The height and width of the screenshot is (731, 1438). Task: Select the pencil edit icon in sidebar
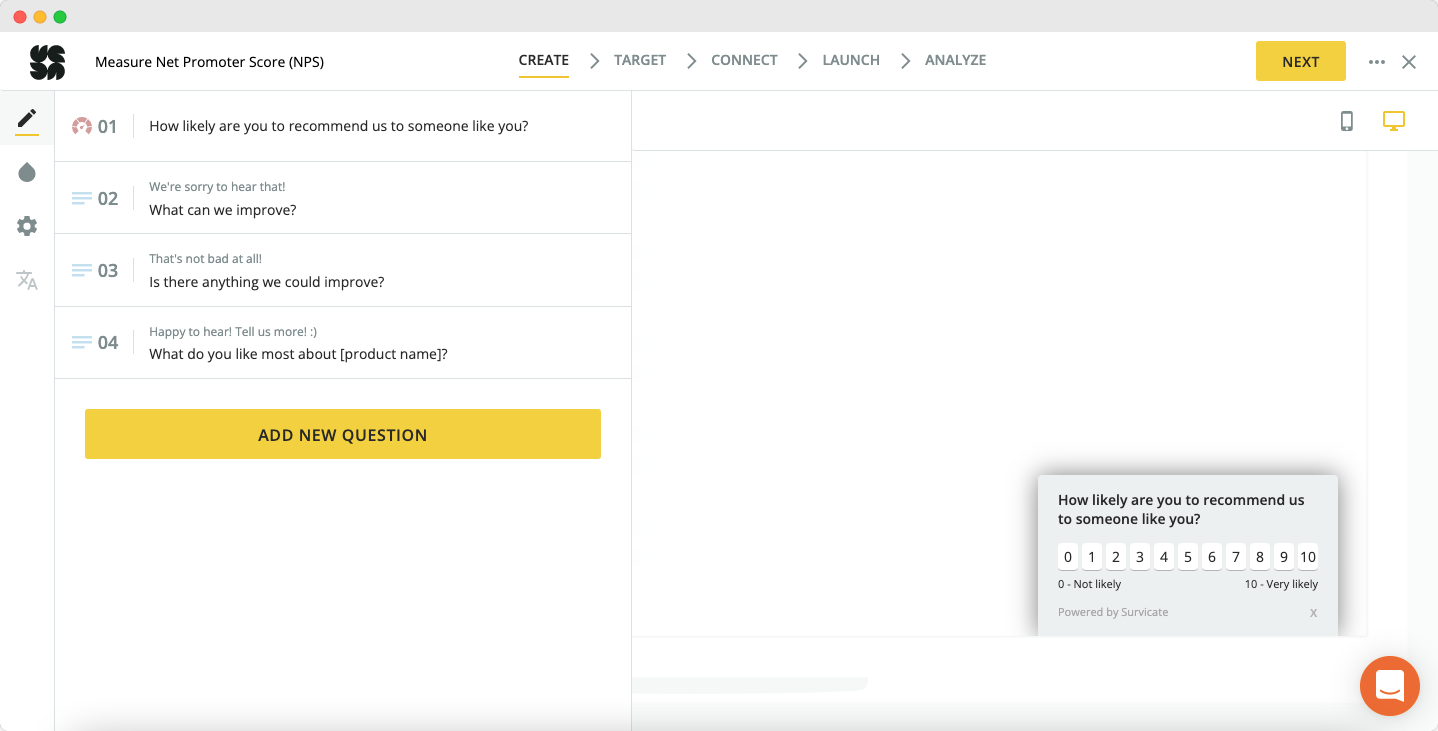point(27,119)
